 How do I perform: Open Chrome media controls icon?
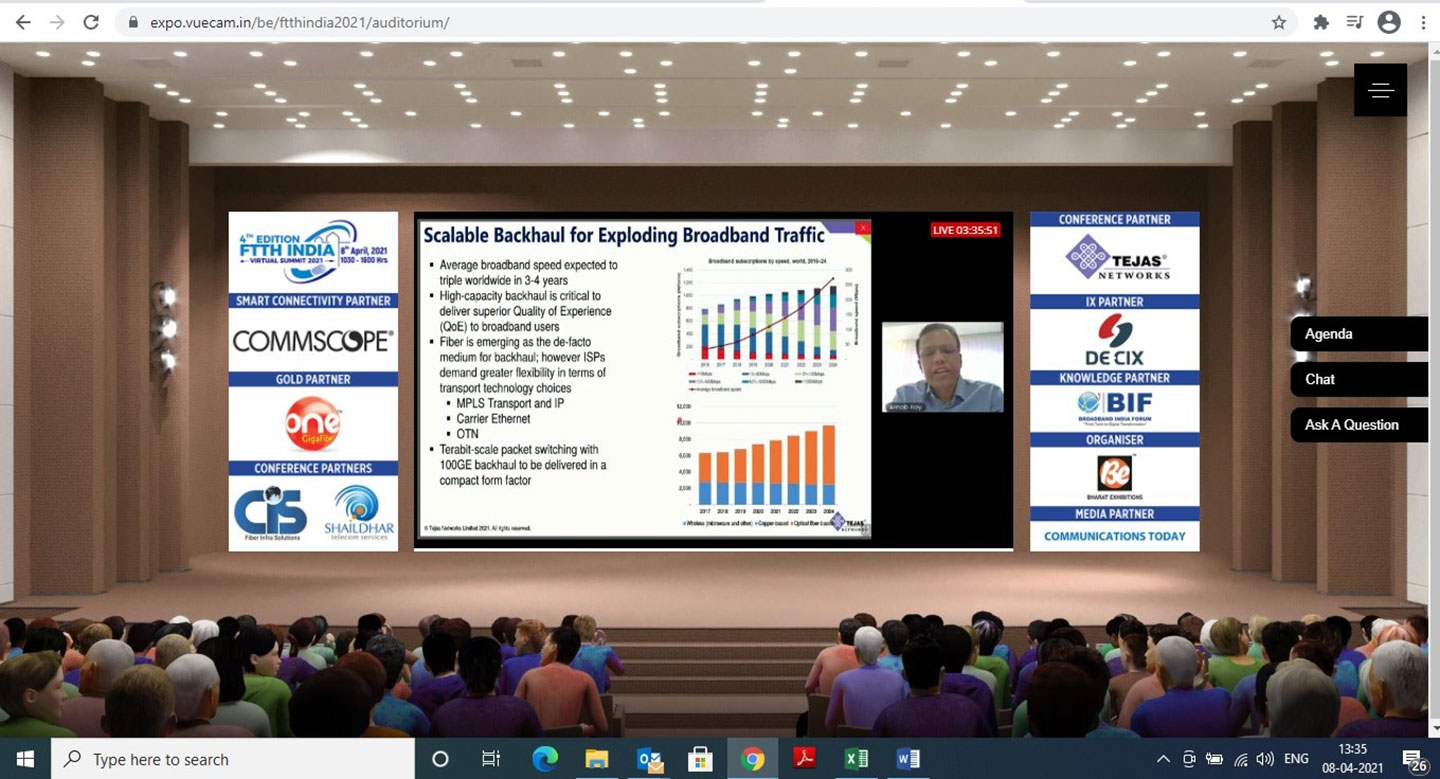point(1355,22)
